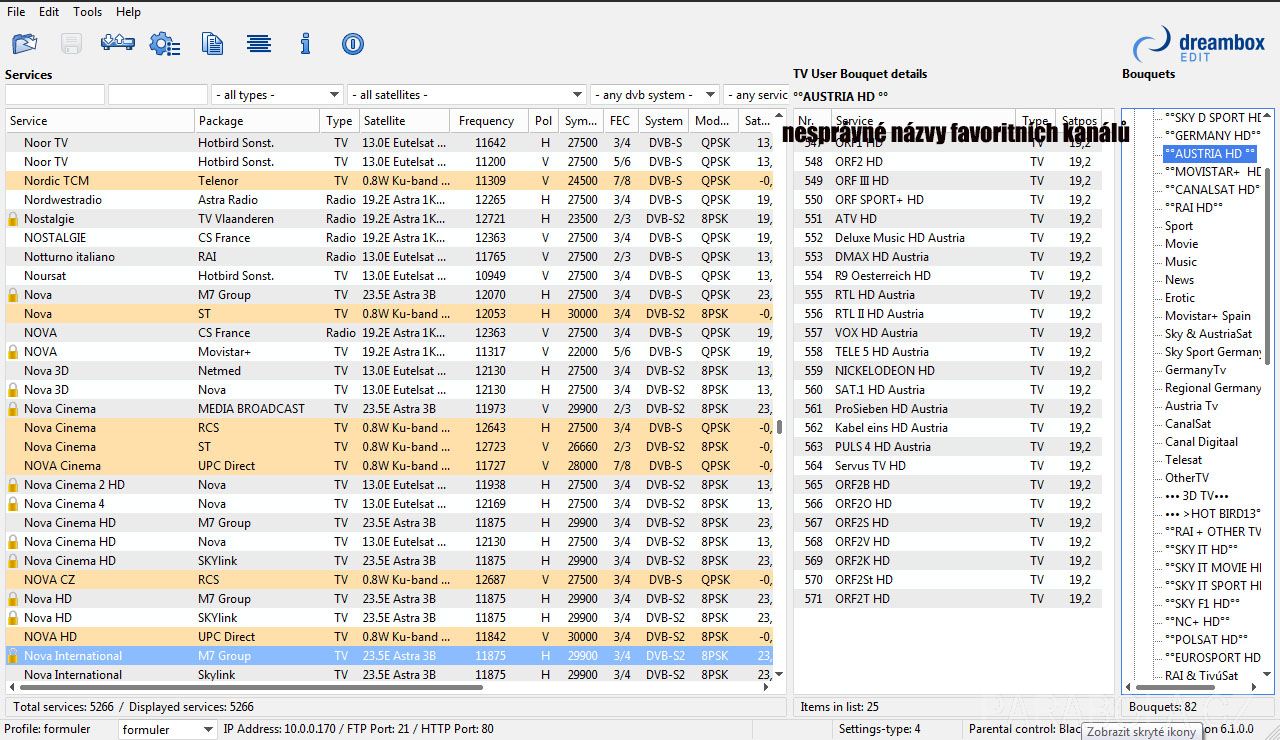The width and height of the screenshot is (1280, 740).
Task: Open the FTP download/upload transfer tool
Action: click(118, 43)
